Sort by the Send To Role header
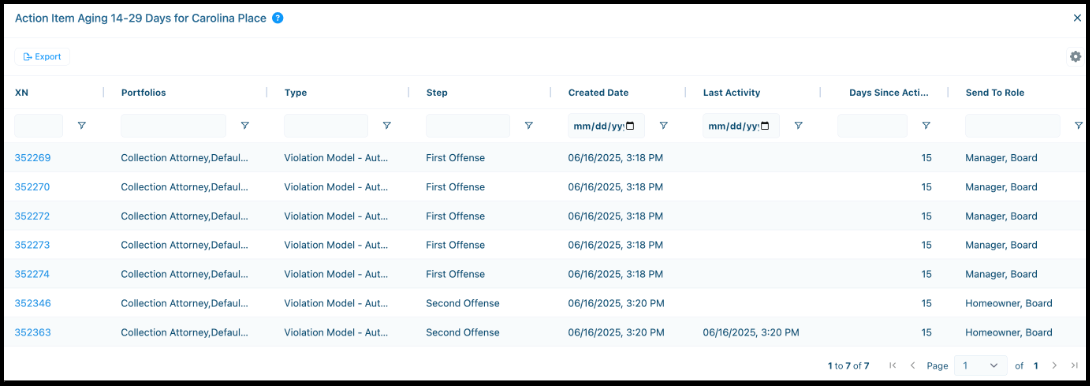The height and width of the screenshot is (386, 1090). (994, 93)
